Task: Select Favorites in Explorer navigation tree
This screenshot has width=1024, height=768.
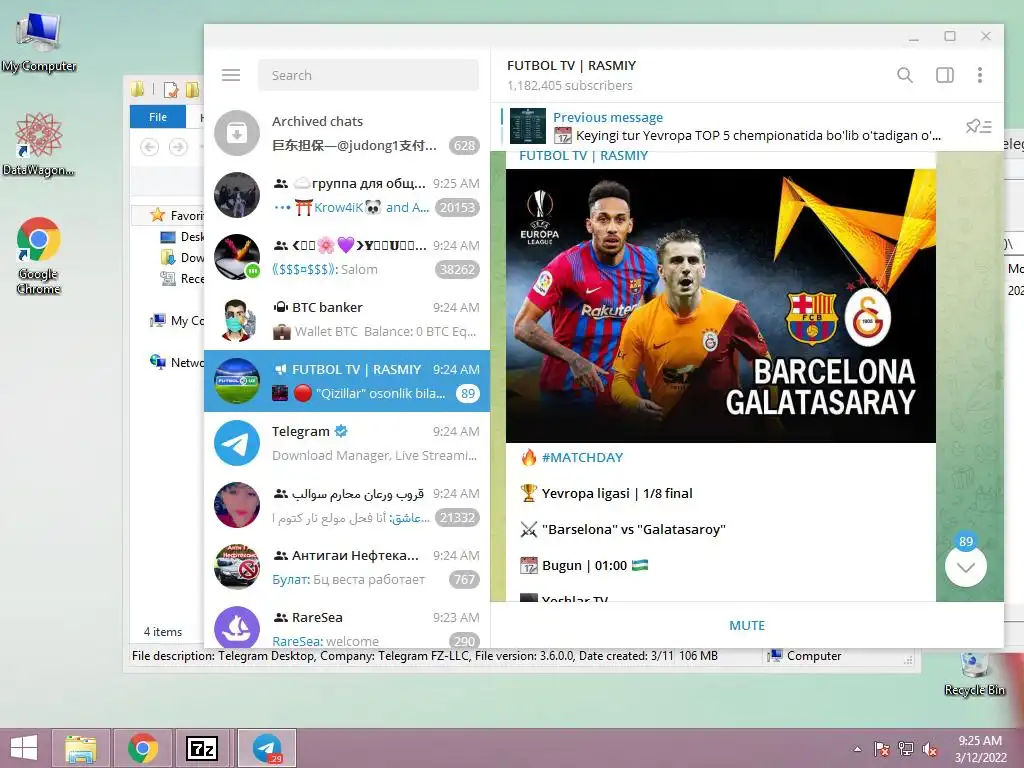Action: (177, 215)
